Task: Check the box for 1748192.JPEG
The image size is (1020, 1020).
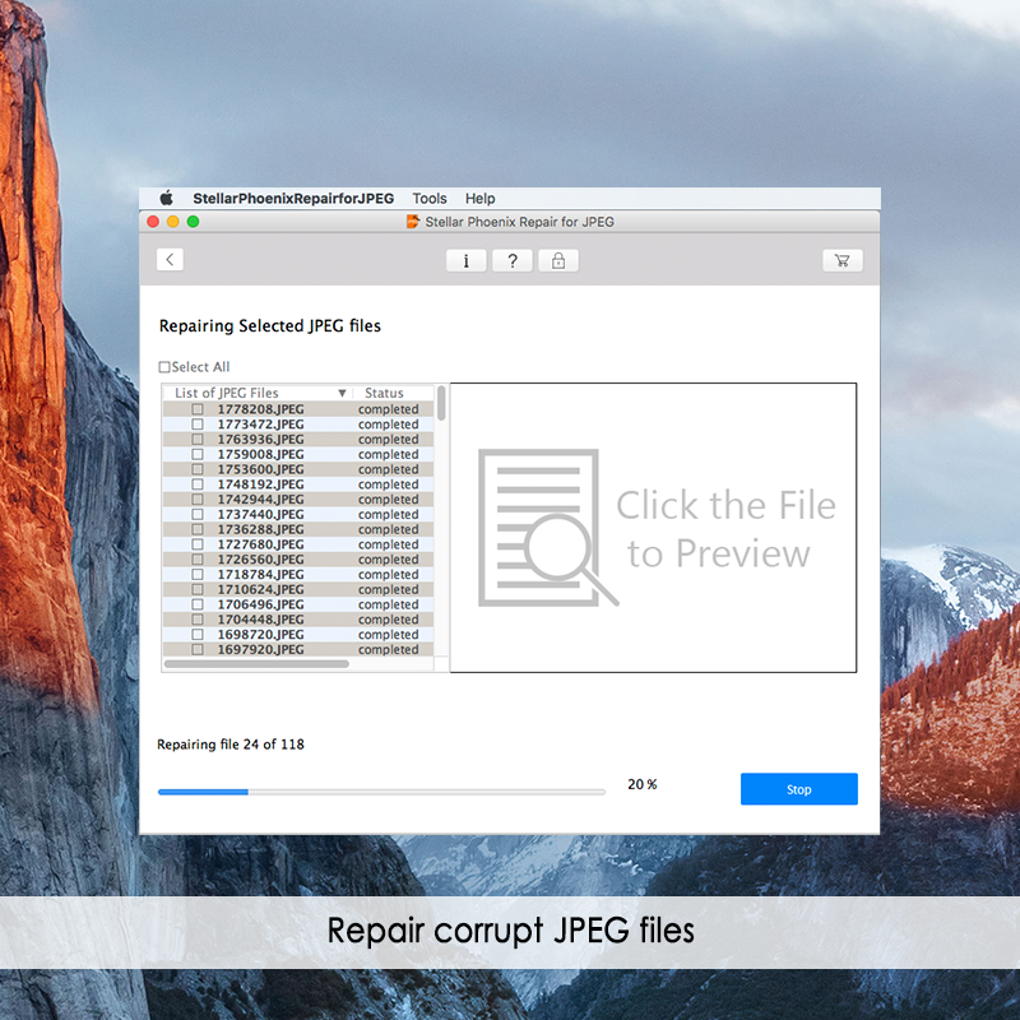Action: pos(198,484)
